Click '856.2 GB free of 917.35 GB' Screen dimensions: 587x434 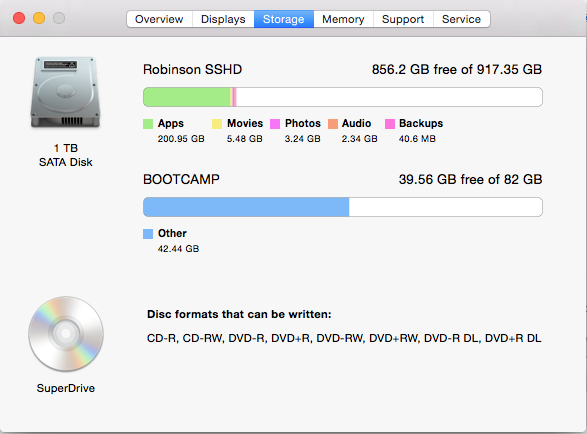point(457,70)
